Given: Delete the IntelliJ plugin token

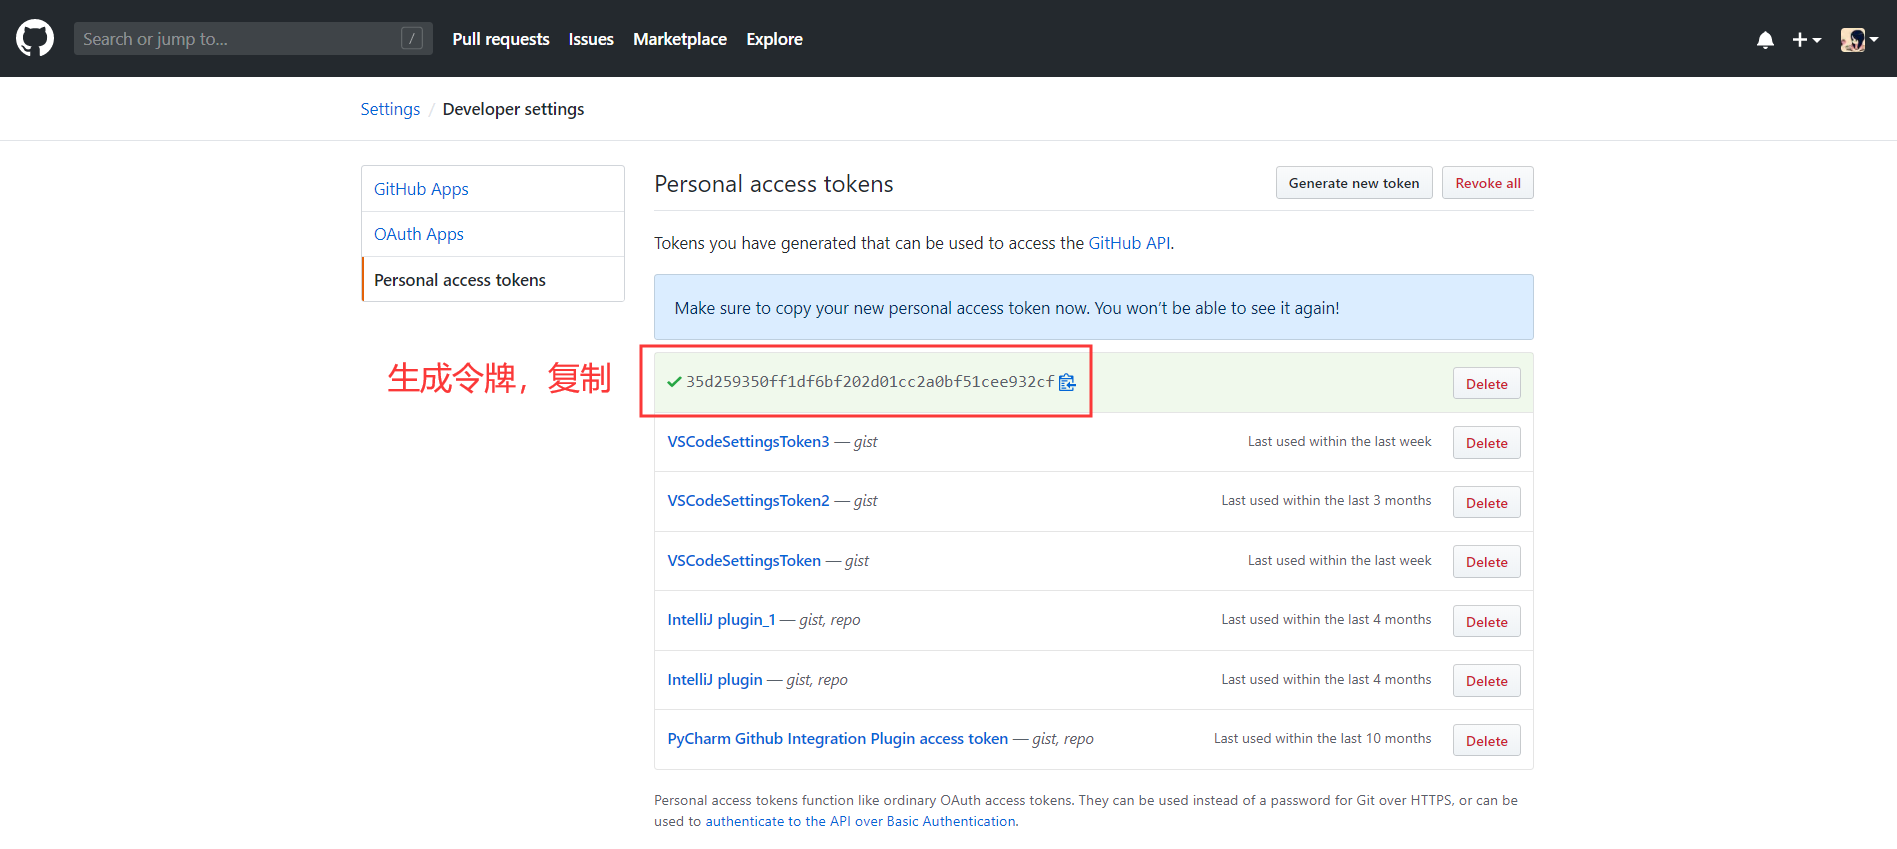Looking at the screenshot, I should [x=1487, y=681].
